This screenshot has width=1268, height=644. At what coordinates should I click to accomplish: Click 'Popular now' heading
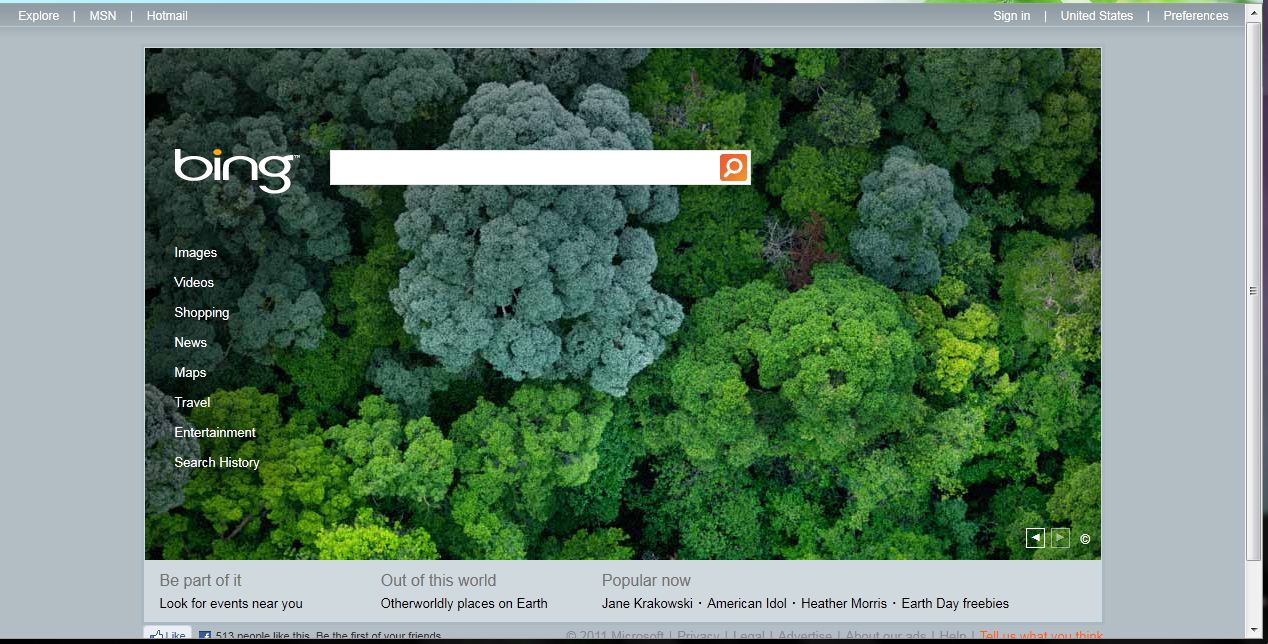(646, 580)
